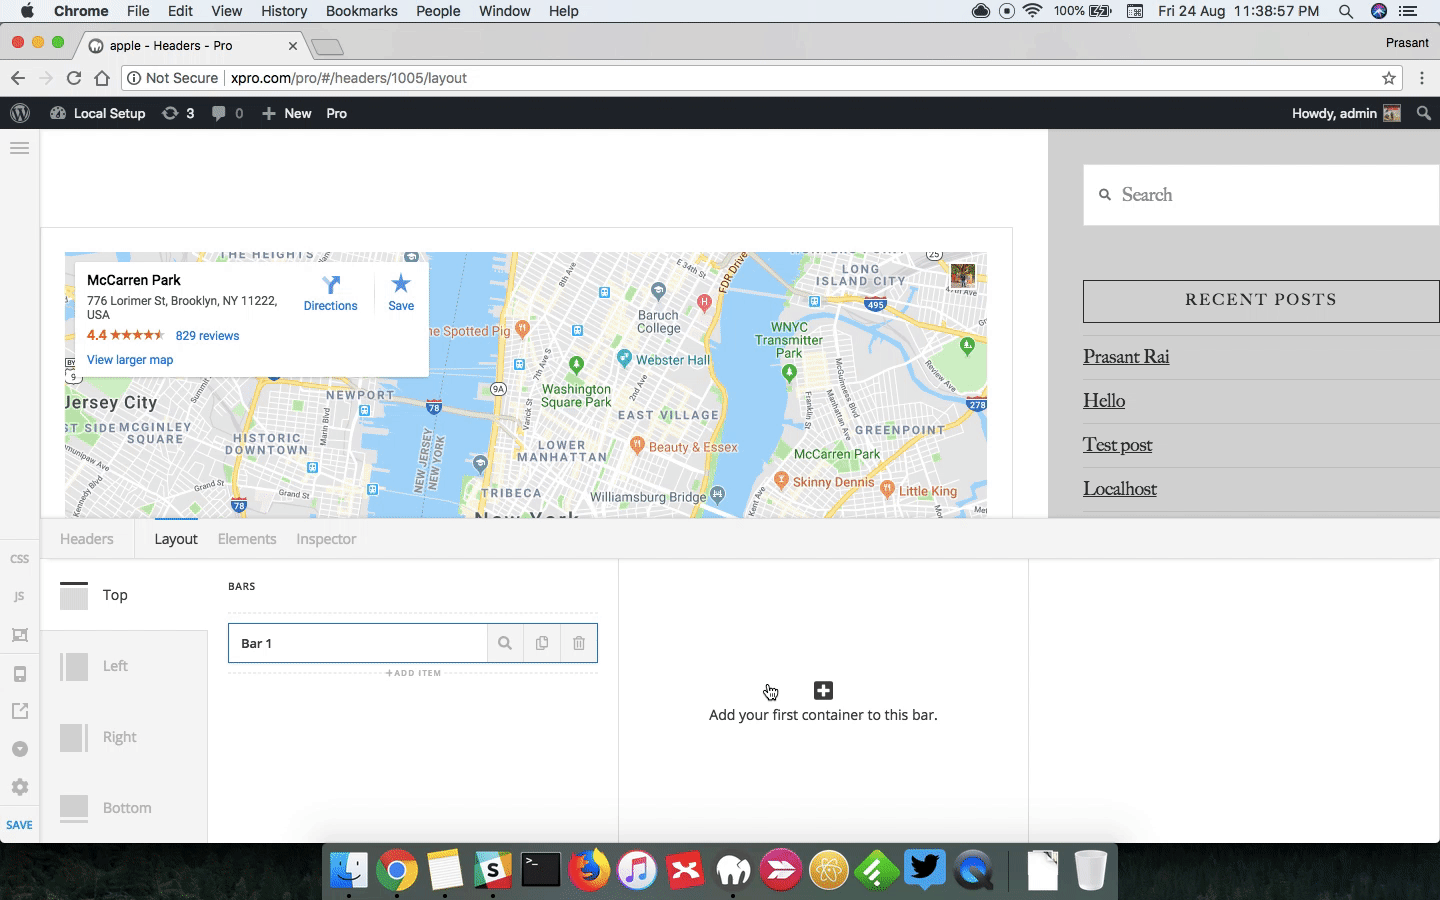Open Finder from the Dock
The image size is (1440, 900).
click(x=349, y=870)
